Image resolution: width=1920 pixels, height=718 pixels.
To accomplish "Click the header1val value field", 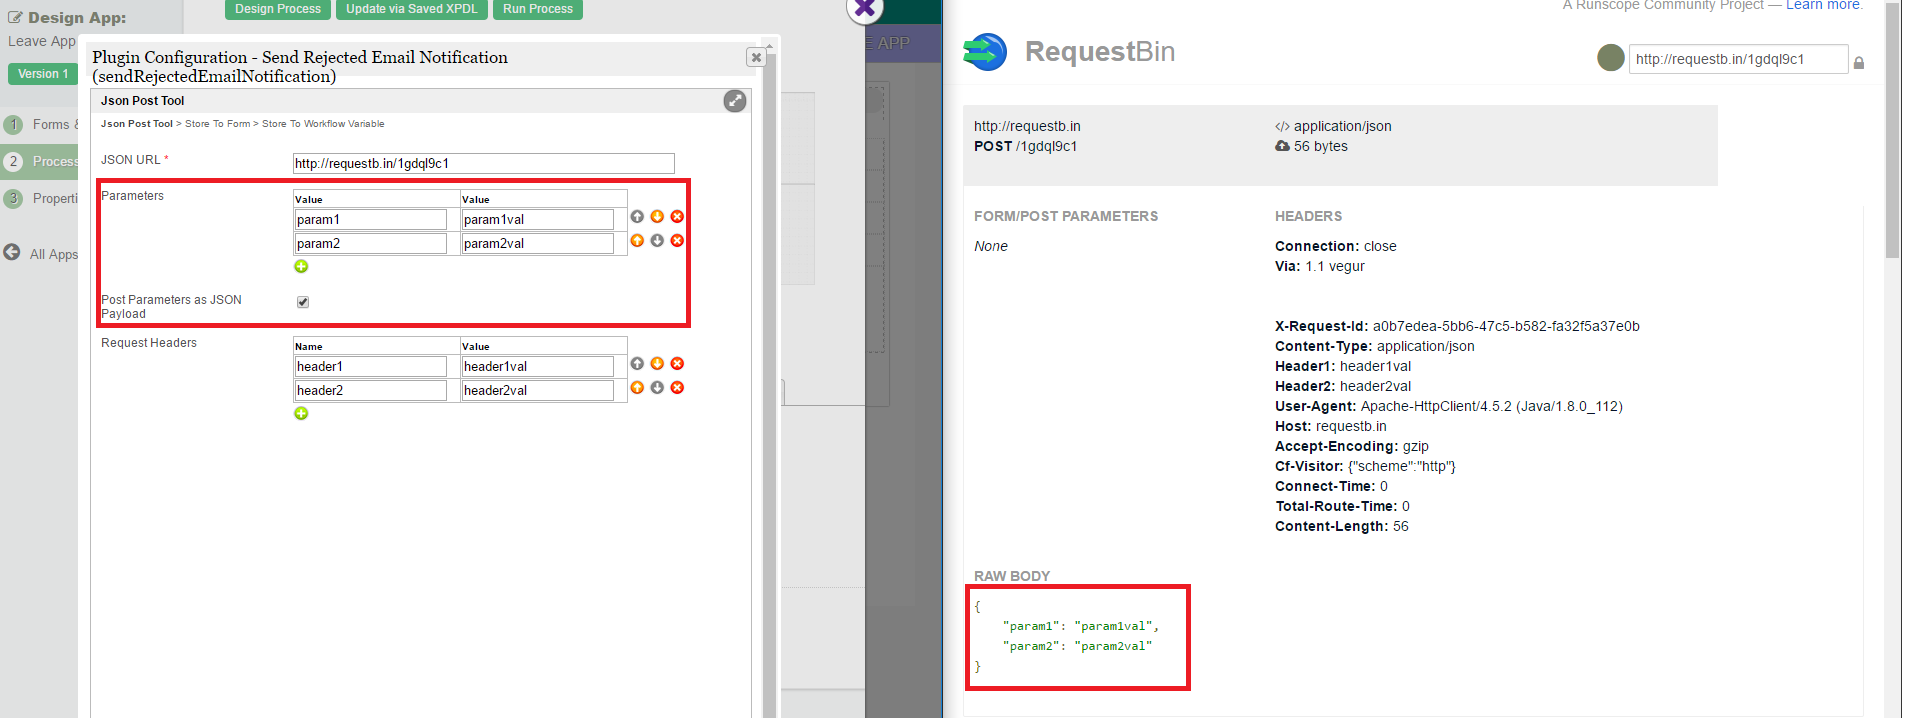I will coord(538,366).
